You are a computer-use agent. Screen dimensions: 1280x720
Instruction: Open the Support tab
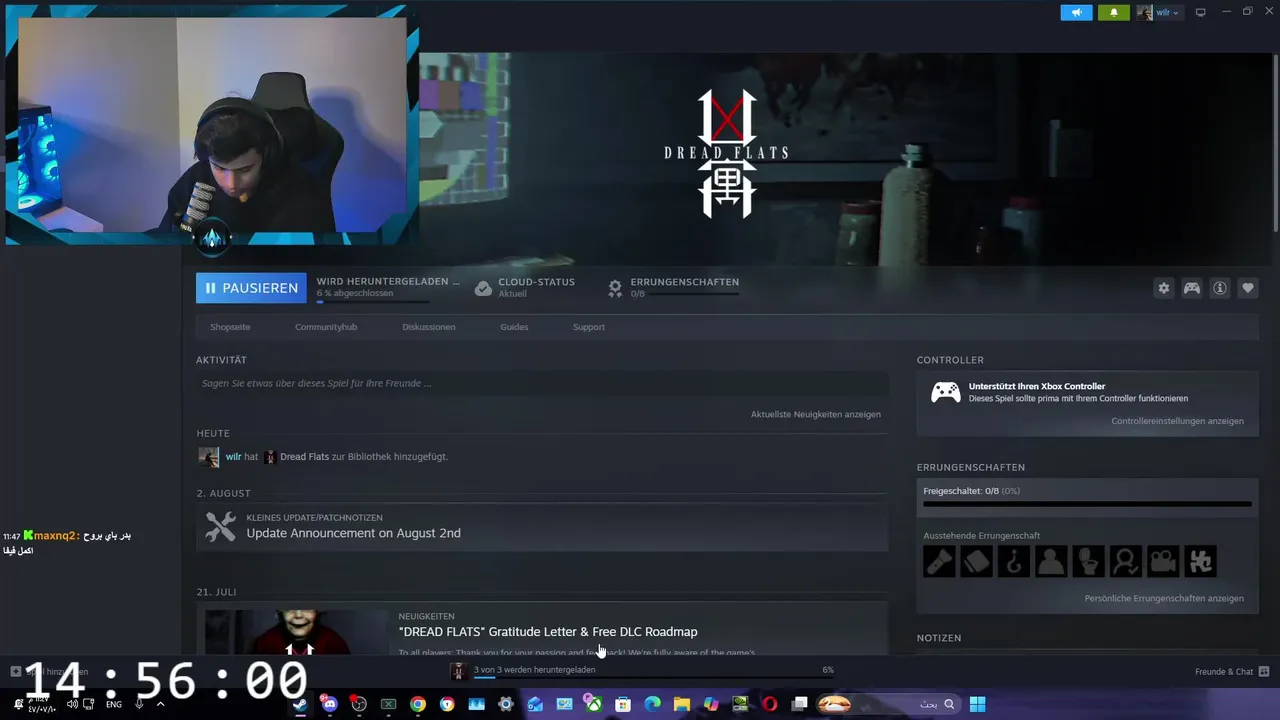(x=589, y=327)
